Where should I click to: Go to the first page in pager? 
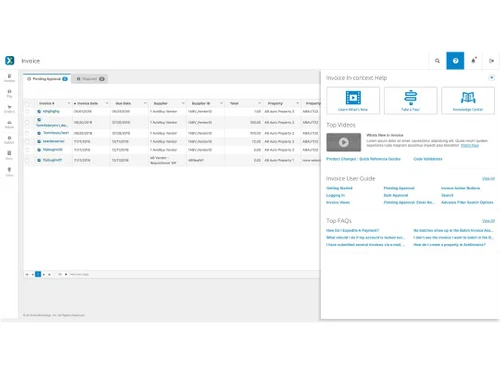[27, 274]
